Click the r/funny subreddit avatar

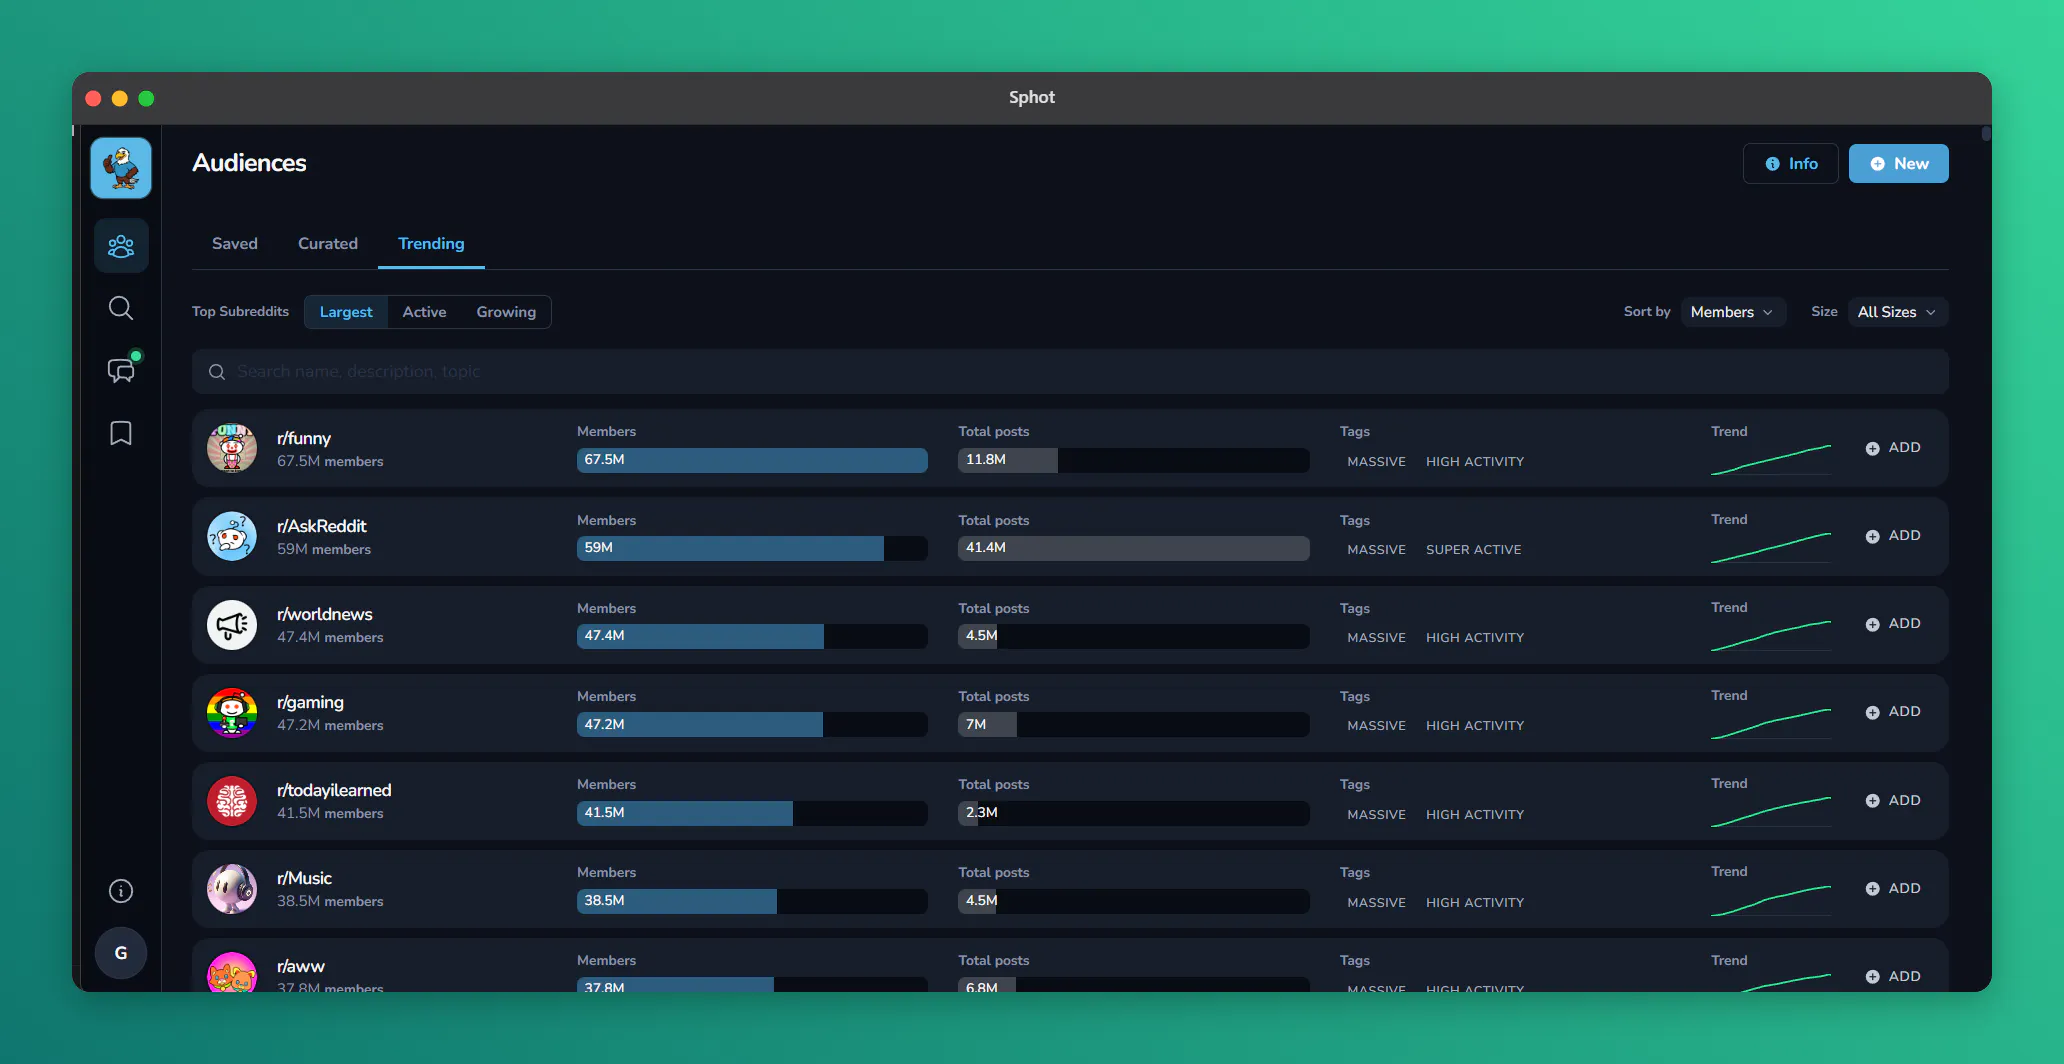click(232, 448)
